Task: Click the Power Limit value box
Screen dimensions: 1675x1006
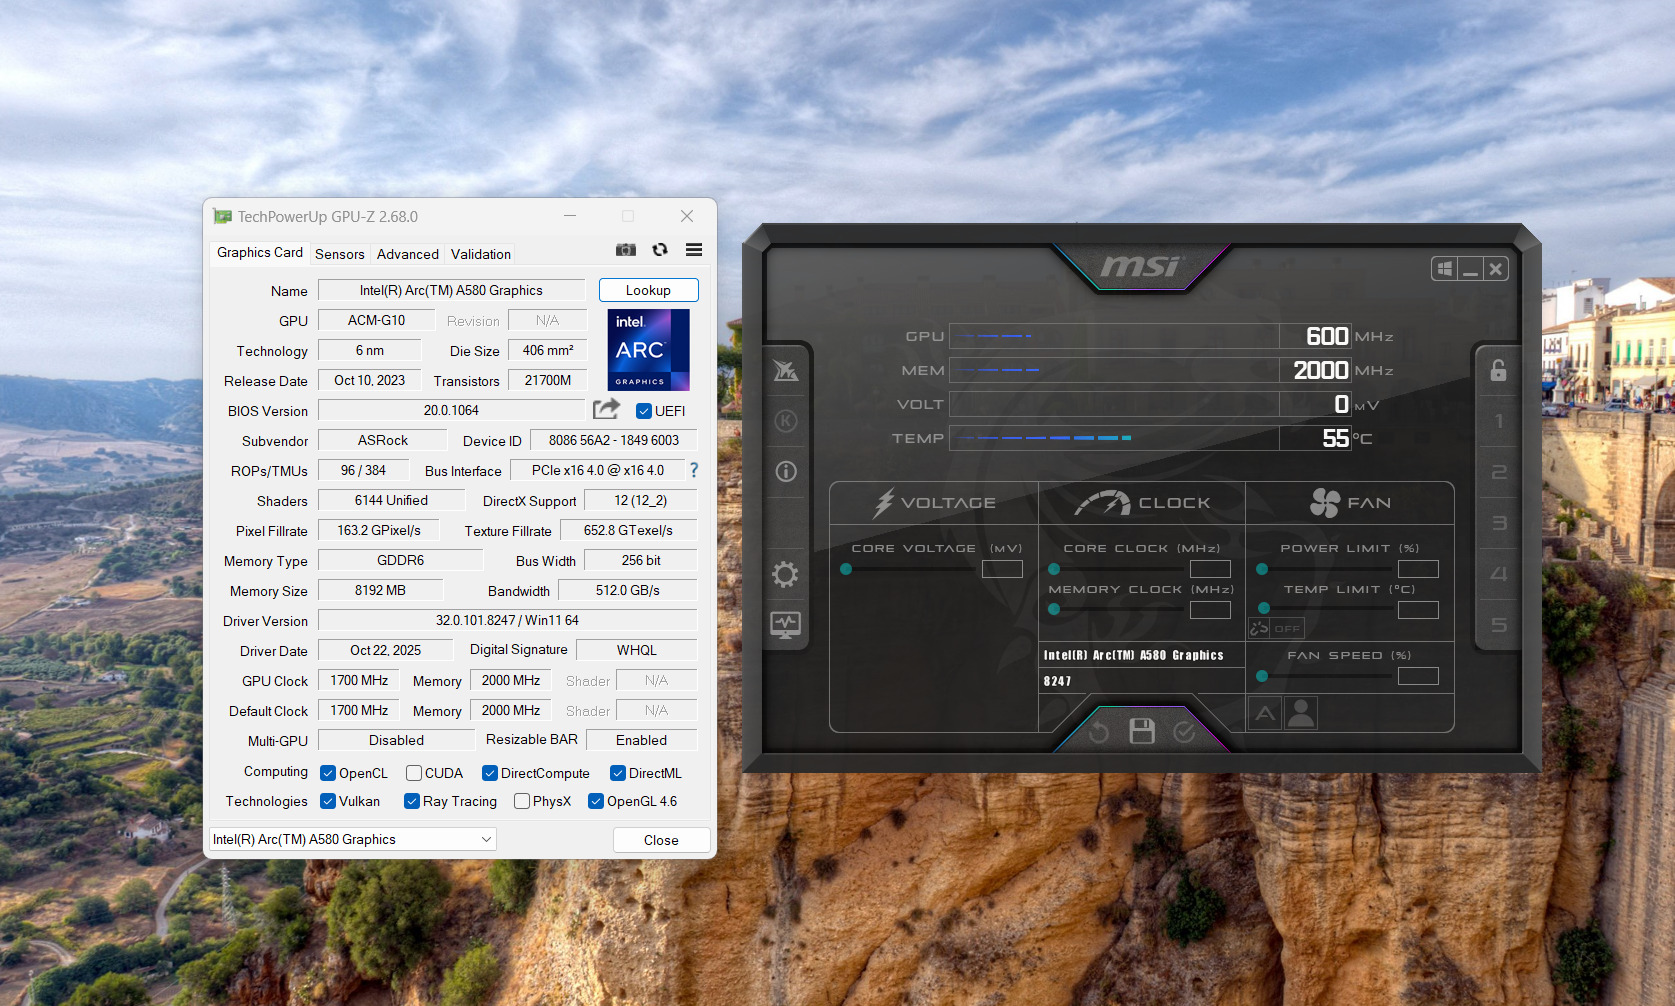Action: click(1418, 569)
